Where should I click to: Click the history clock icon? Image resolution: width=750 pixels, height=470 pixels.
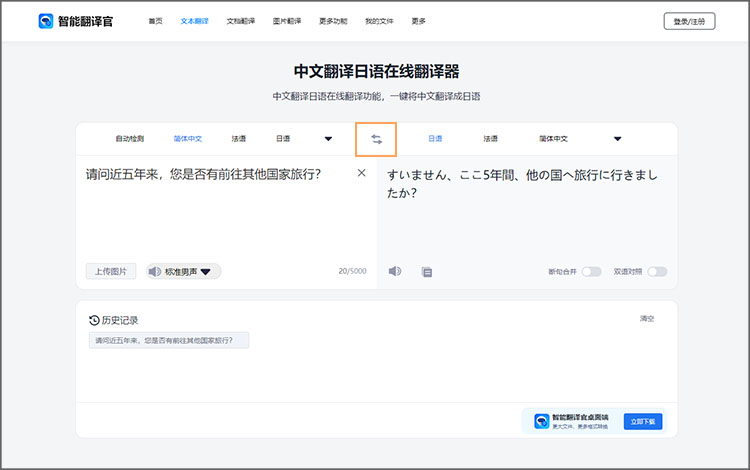pyautogui.click(x=94, y=320)
